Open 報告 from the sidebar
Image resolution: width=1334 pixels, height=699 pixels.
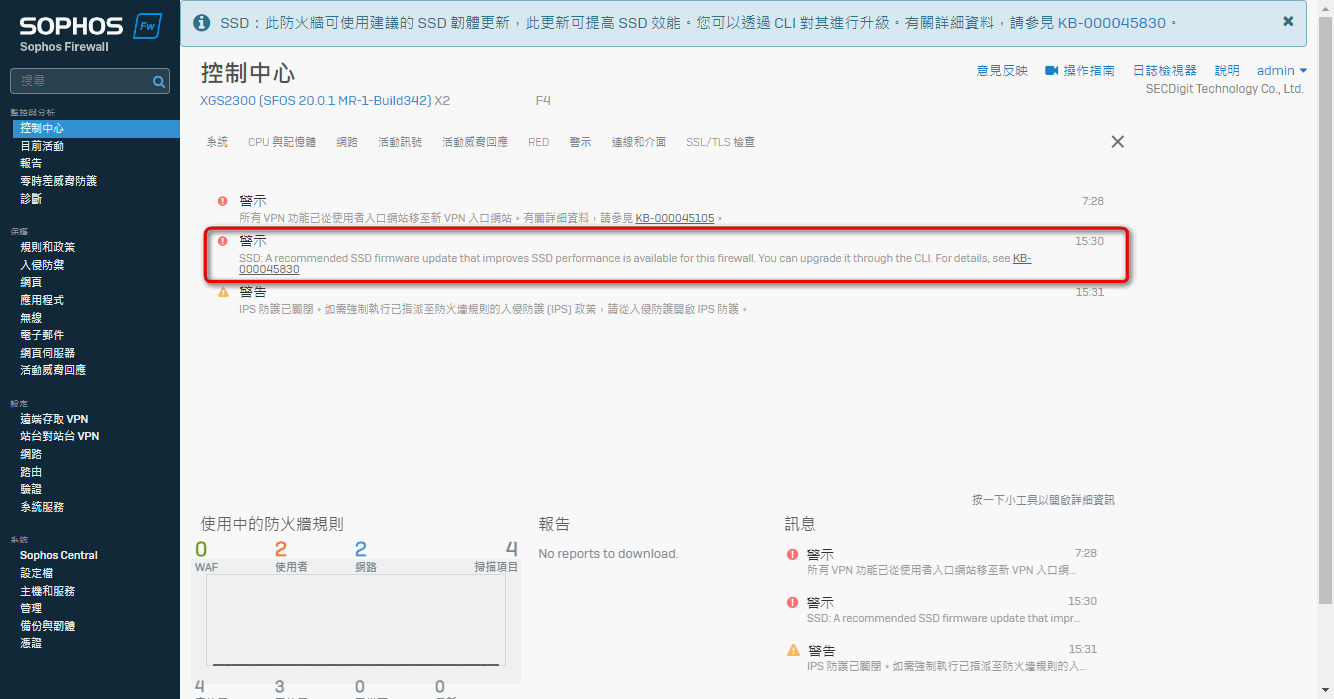click(x=31, y=163)
